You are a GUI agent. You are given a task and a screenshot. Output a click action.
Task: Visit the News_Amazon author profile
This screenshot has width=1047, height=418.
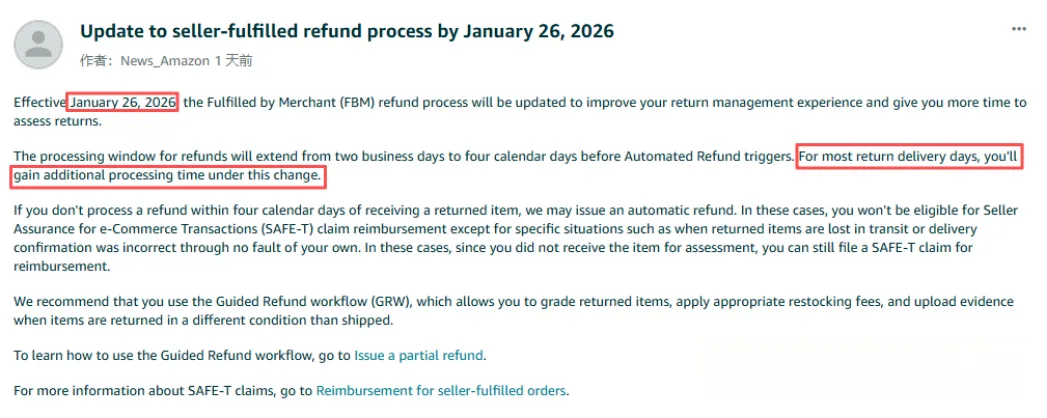coord(165,61)
